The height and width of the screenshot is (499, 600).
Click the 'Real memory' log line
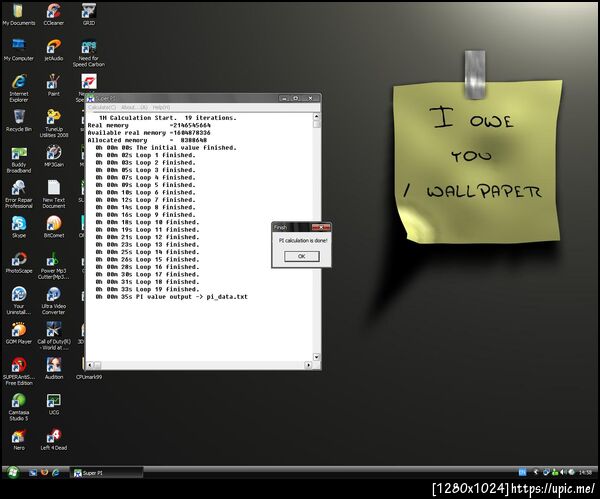point(149,126)
